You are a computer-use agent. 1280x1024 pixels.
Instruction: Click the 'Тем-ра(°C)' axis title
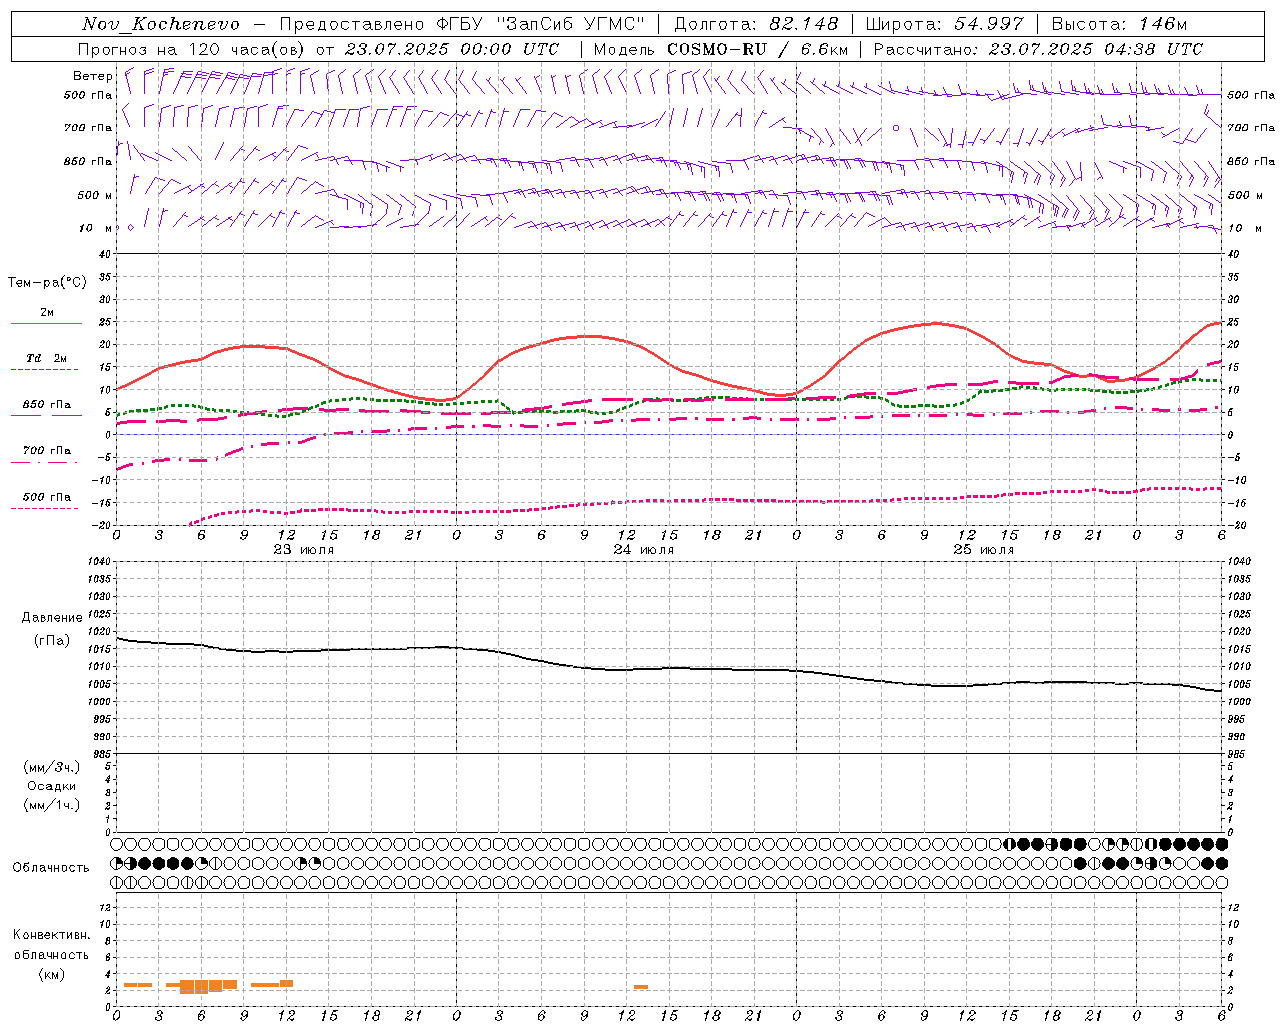pos(47,283)
